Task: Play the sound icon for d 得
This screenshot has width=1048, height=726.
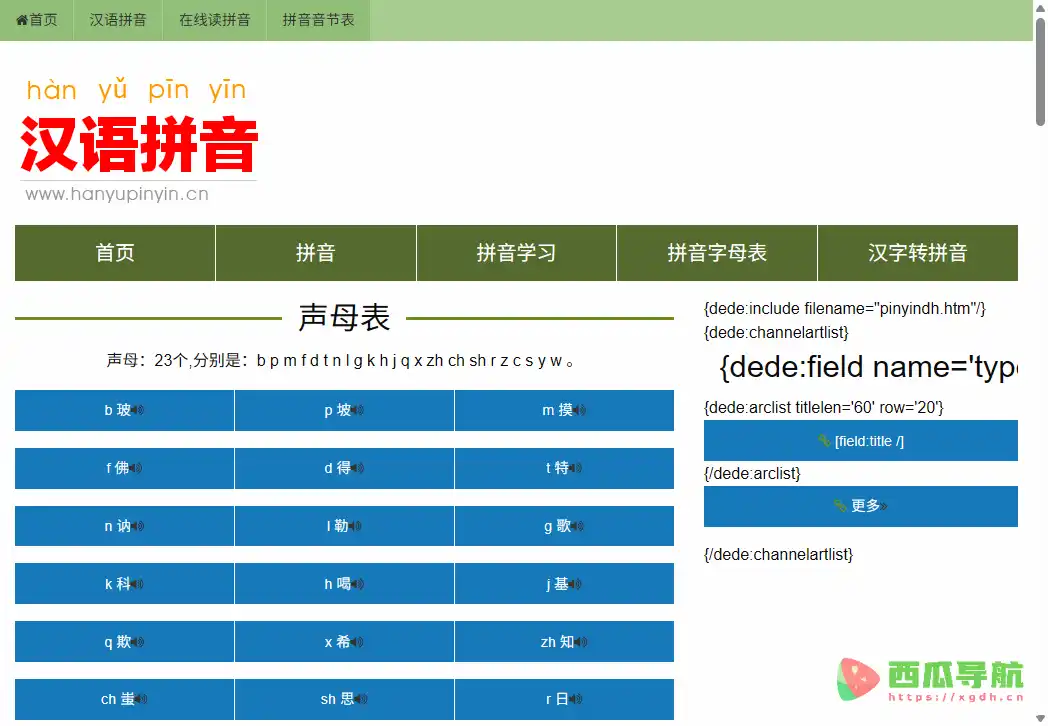Action: click(358, 468)
